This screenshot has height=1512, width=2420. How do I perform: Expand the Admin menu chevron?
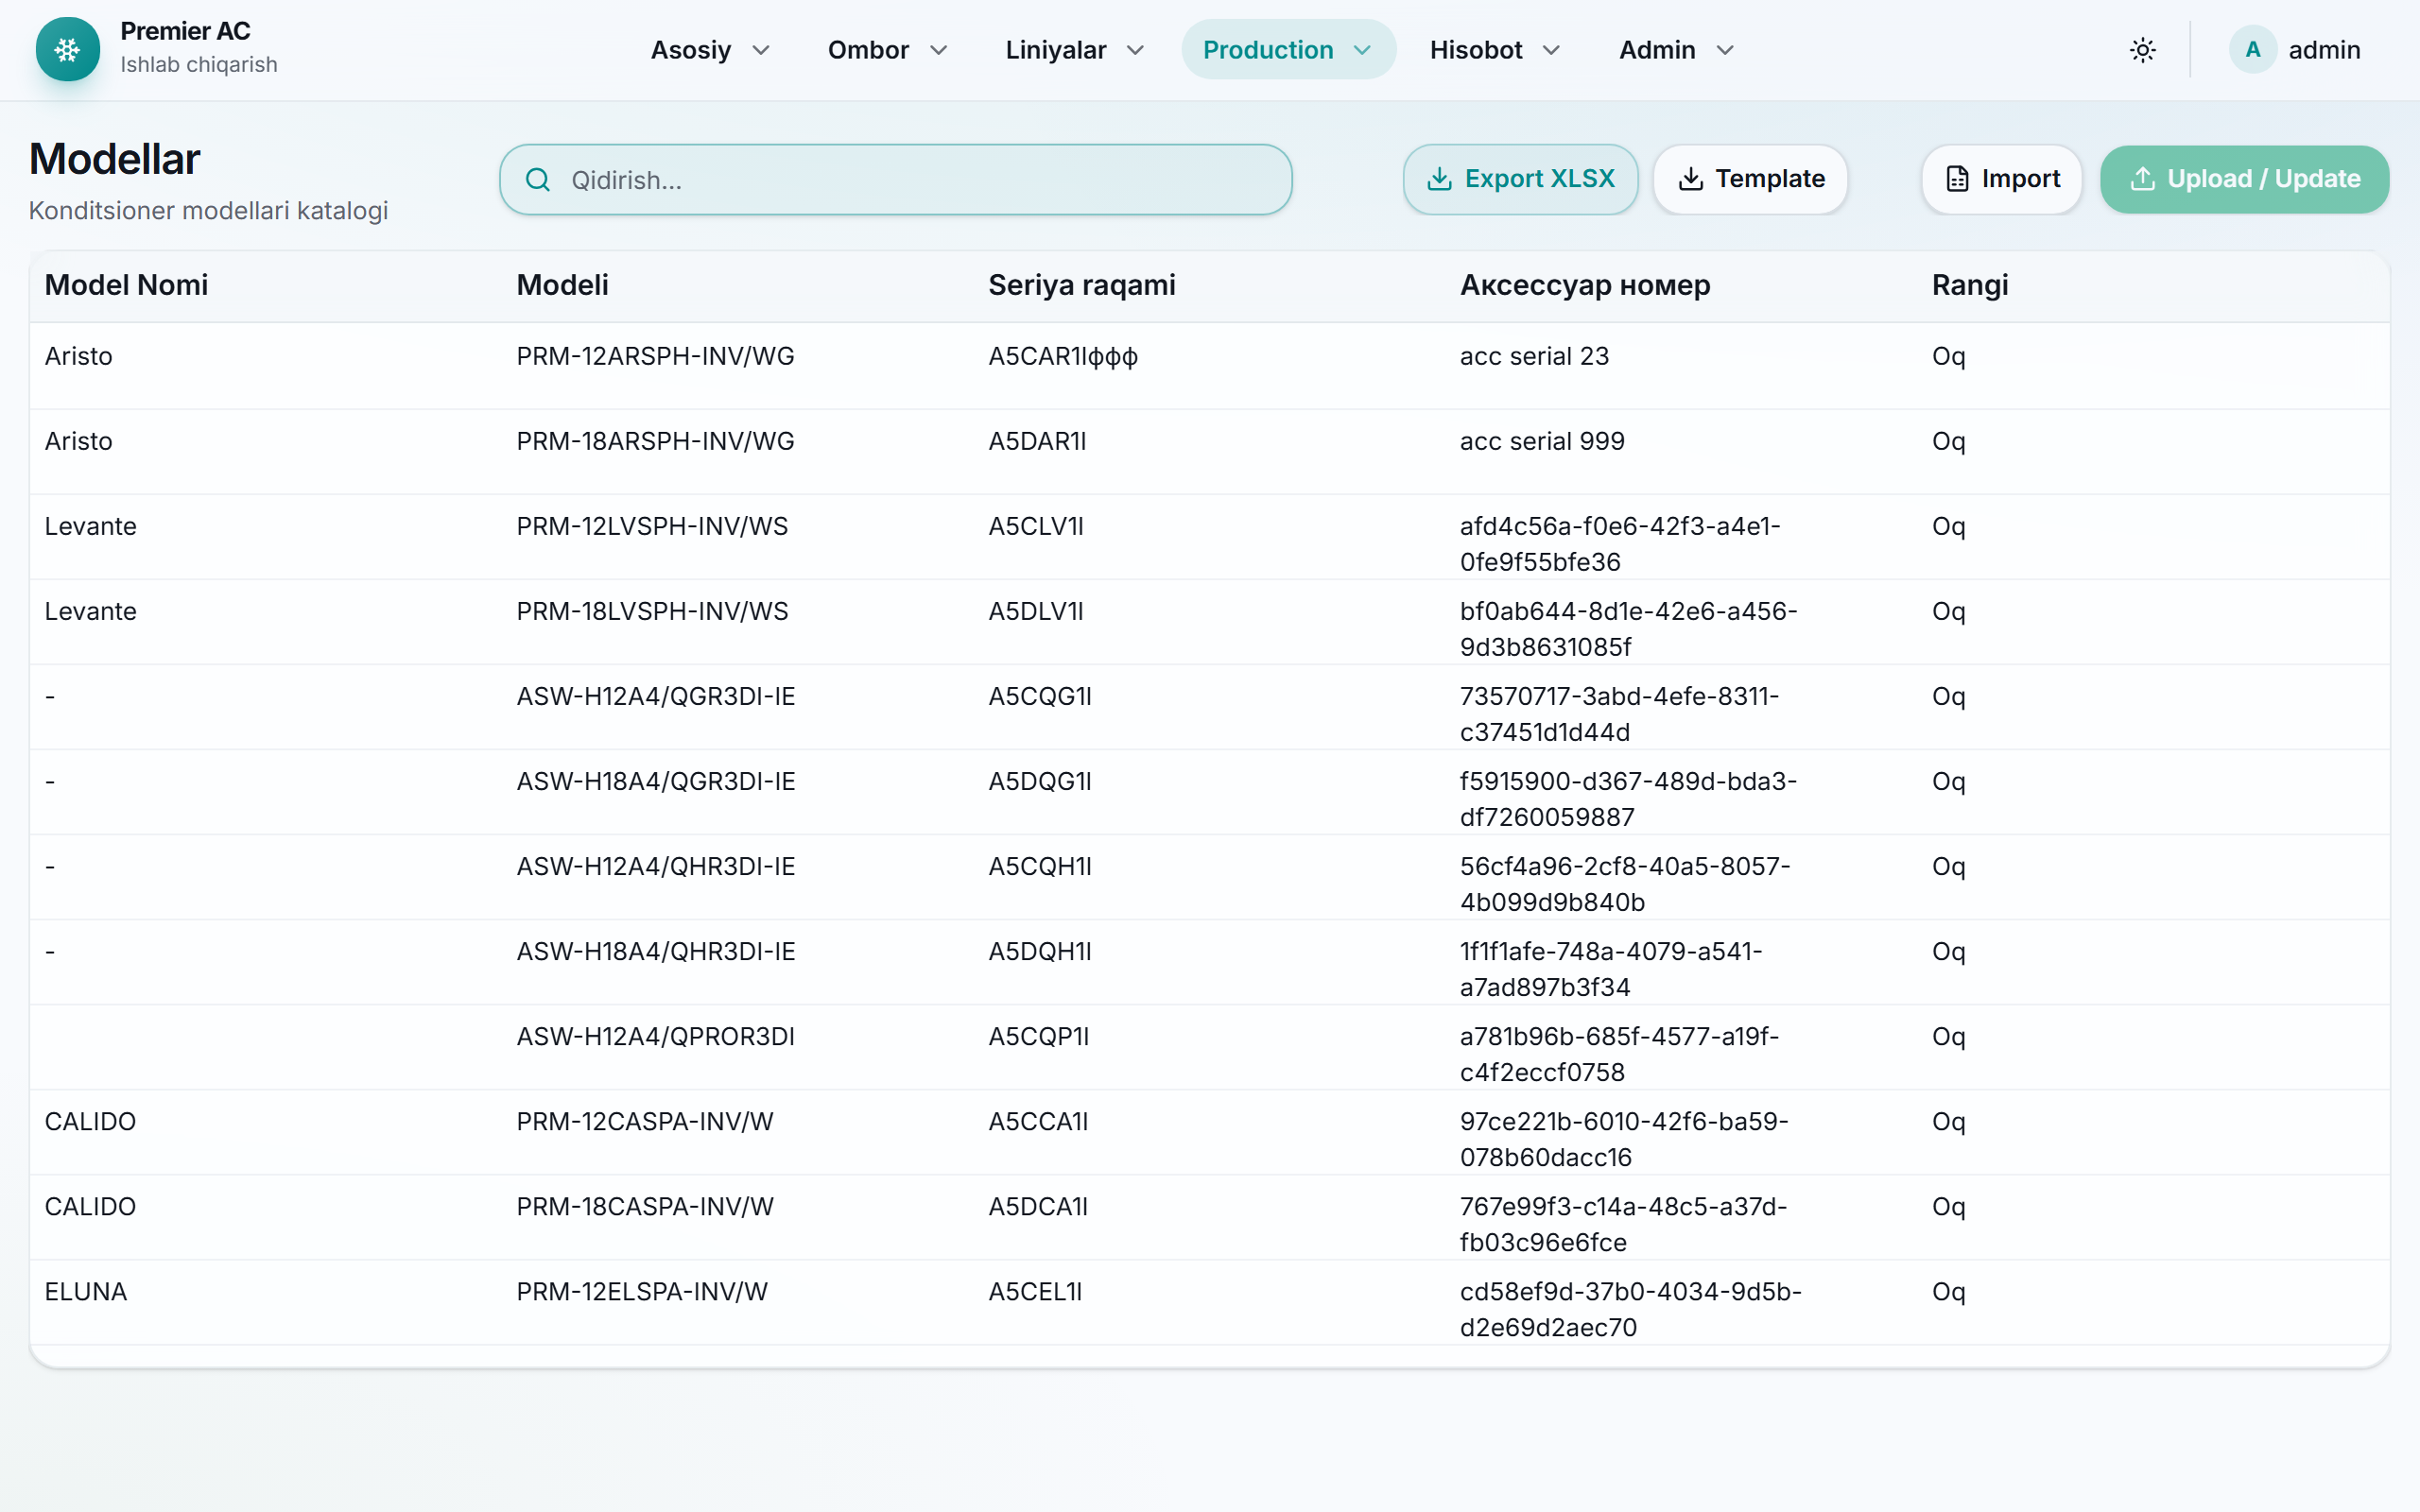pos(1725,50)
